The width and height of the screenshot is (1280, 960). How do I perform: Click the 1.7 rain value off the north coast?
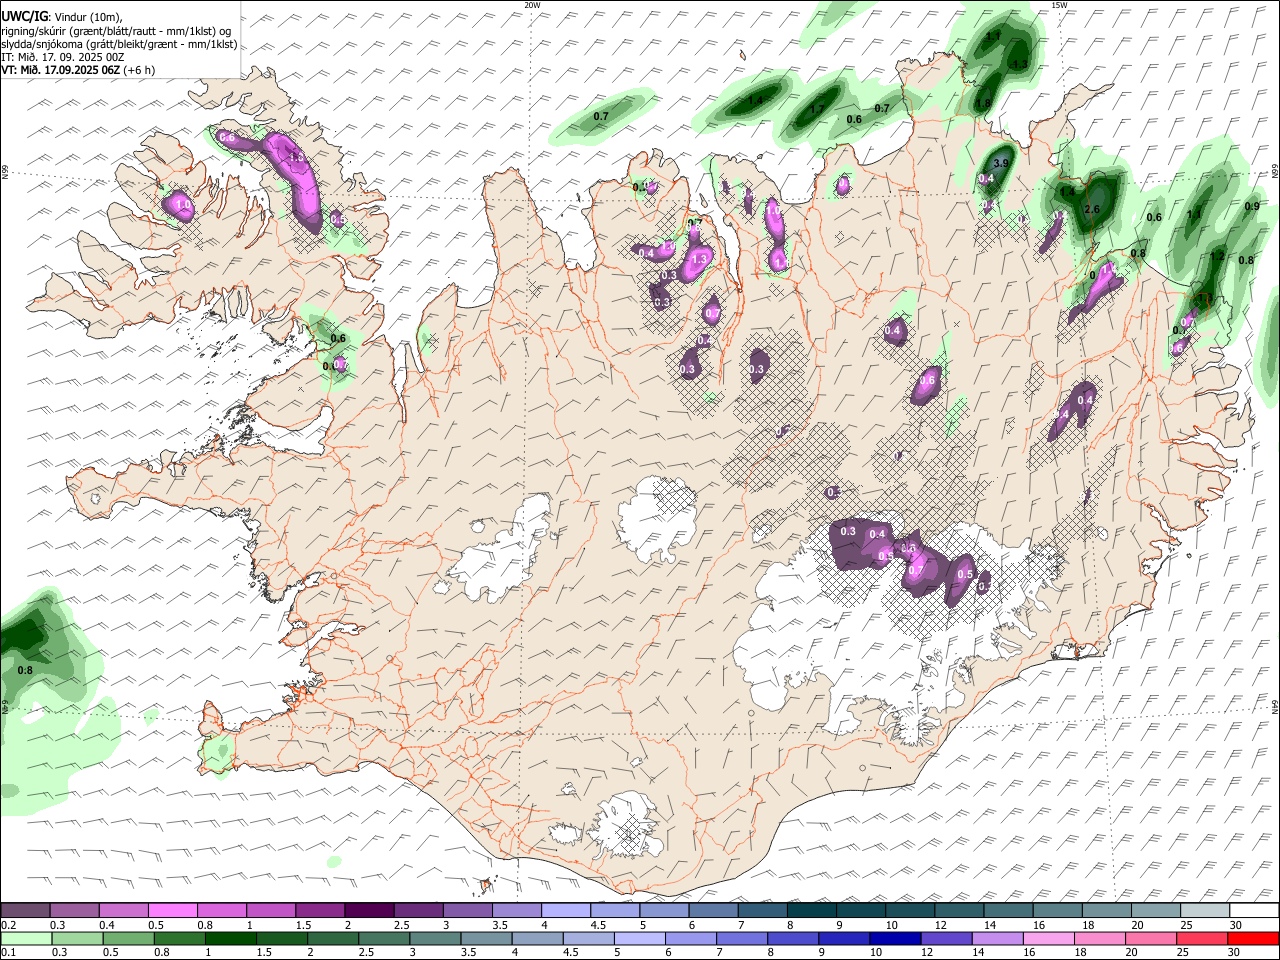point(817,110)
